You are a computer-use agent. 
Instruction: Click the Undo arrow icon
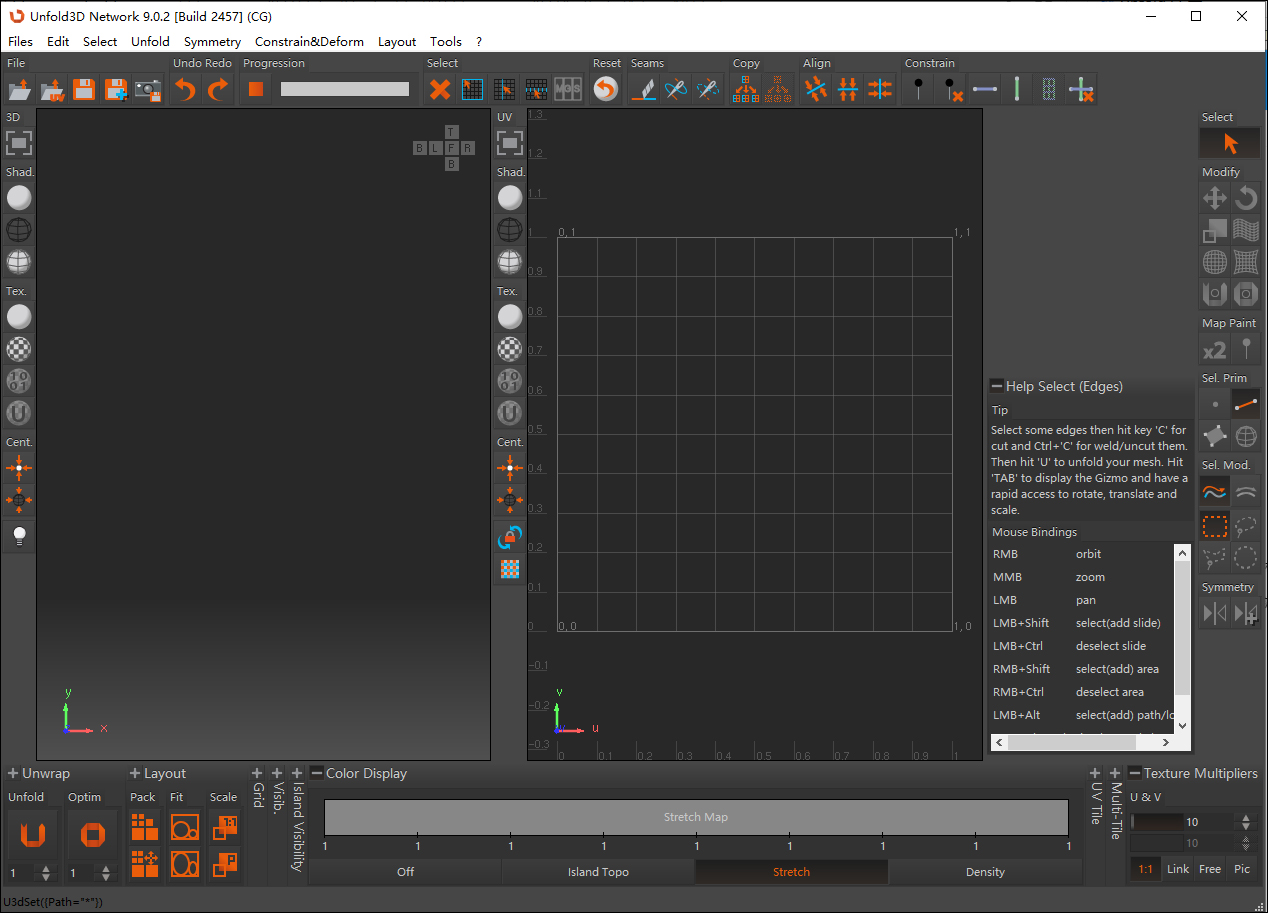(x=185, y=90)
